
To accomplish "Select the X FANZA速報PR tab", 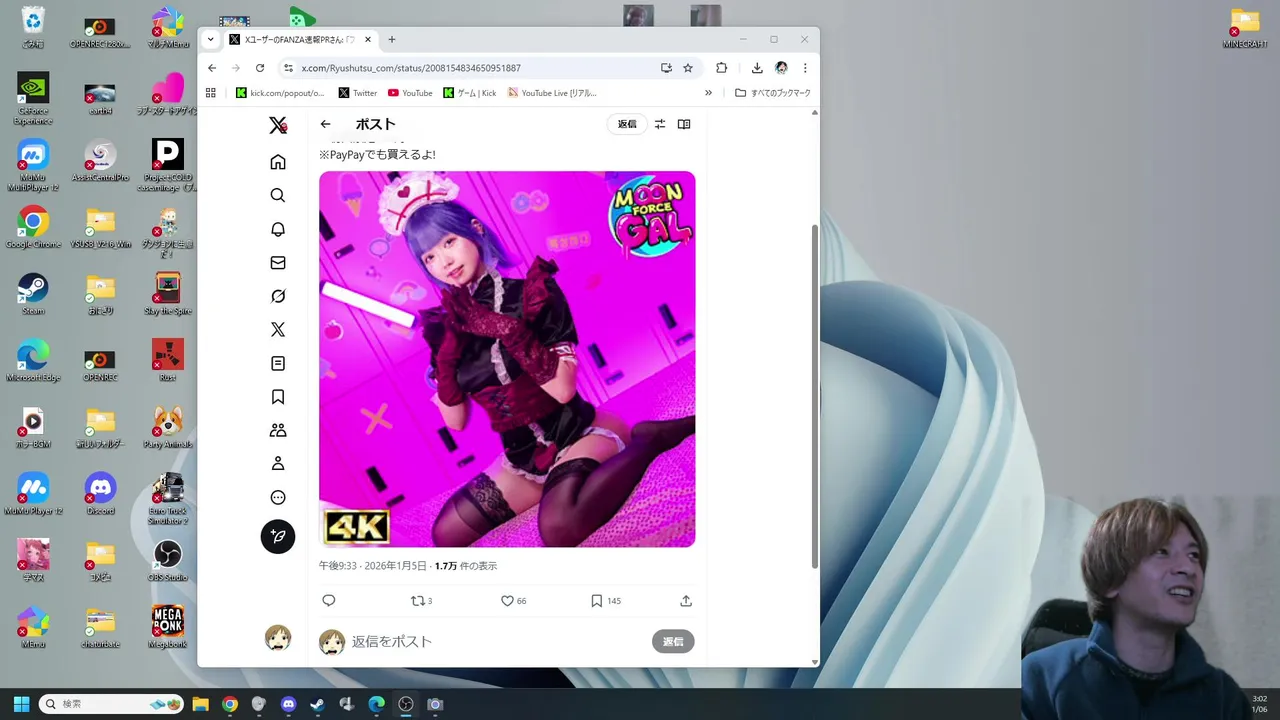I will tap(300, 40).
